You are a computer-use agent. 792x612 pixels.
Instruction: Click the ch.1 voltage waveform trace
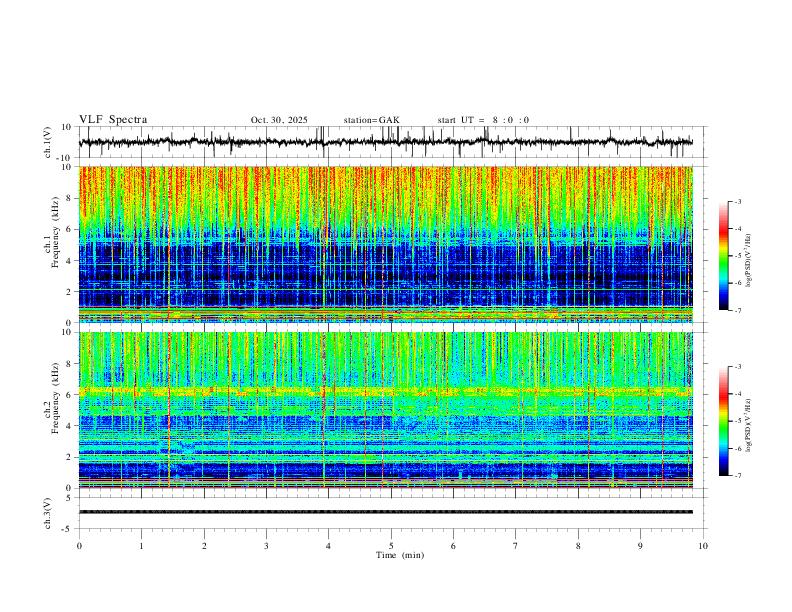point(386,142)
